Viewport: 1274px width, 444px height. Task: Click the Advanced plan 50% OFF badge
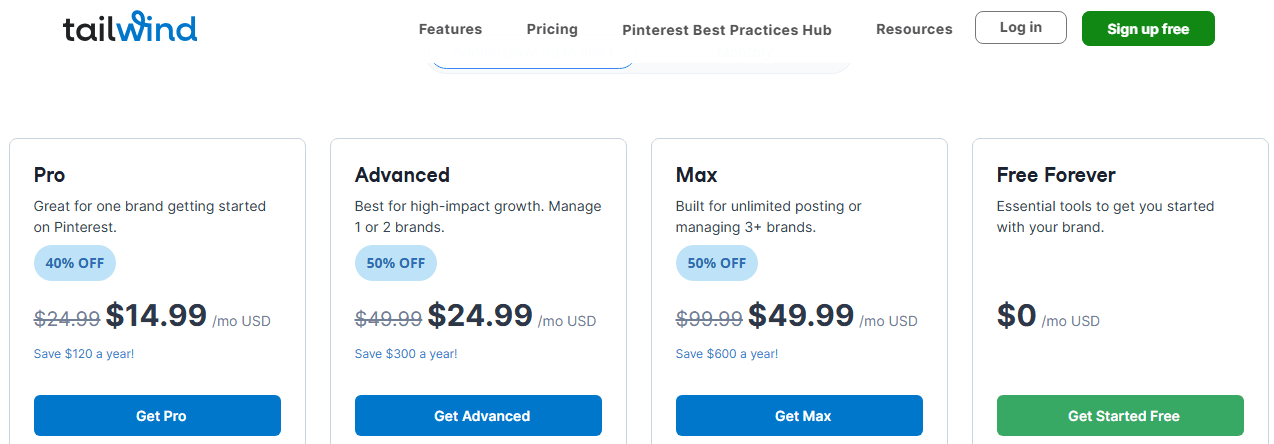click(396, 263)
